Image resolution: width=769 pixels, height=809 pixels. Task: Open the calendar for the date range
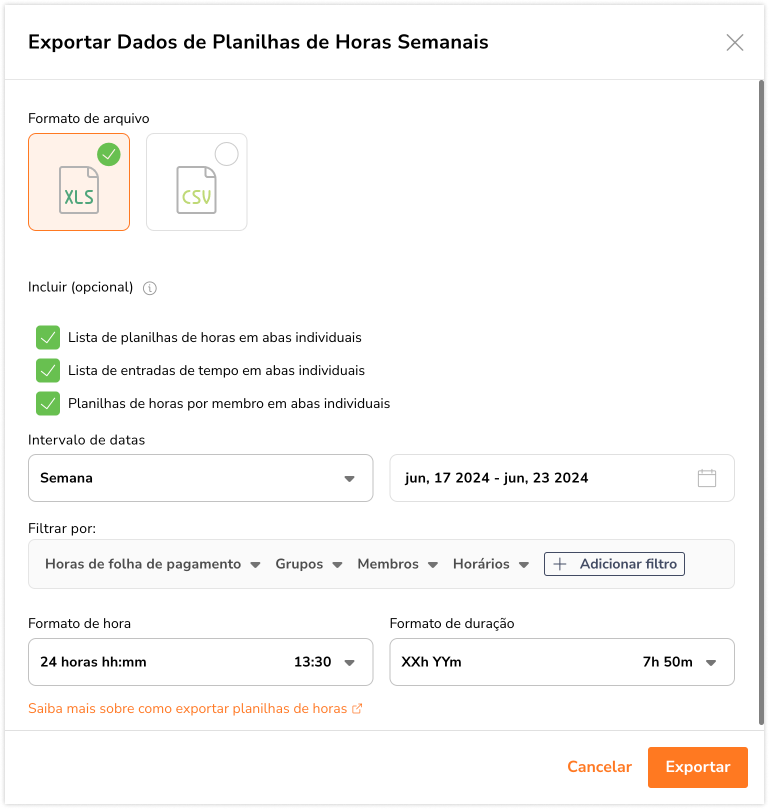[x=707, y=478]
